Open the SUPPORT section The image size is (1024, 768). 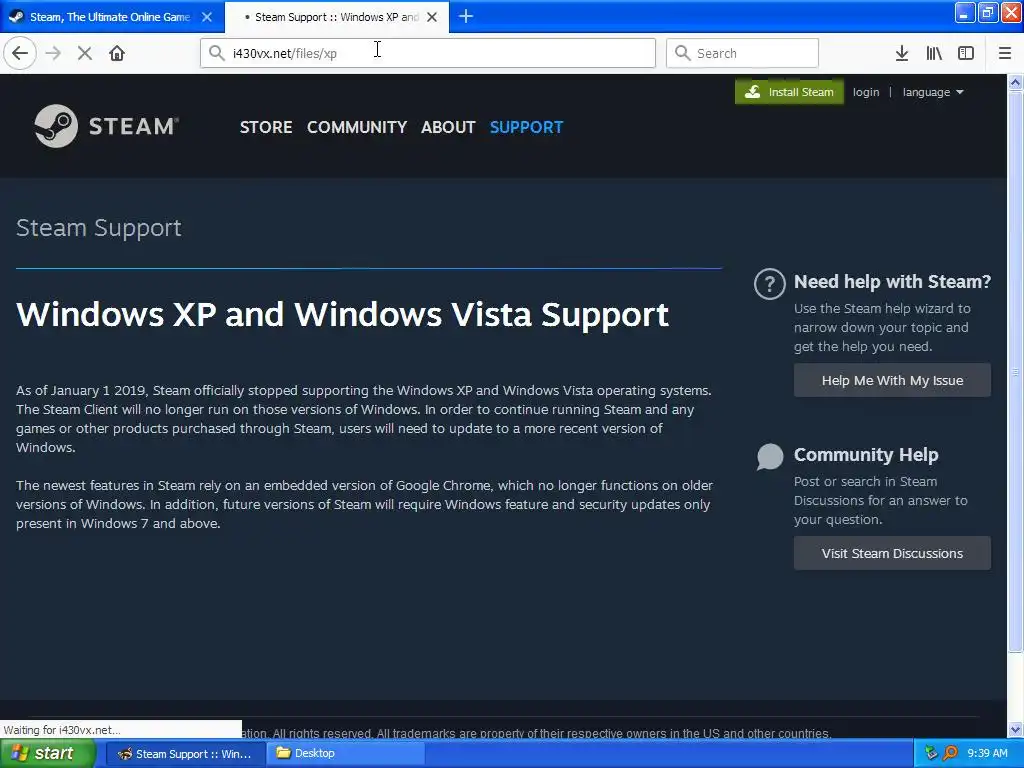click(526, 127)
